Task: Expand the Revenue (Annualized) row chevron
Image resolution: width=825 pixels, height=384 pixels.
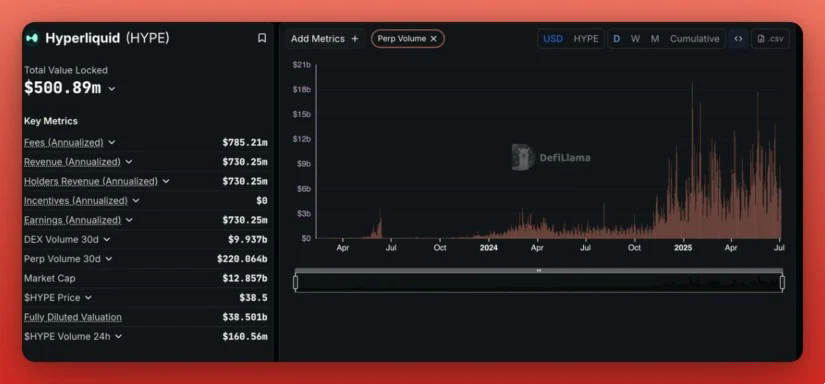Action: point(129,162)
